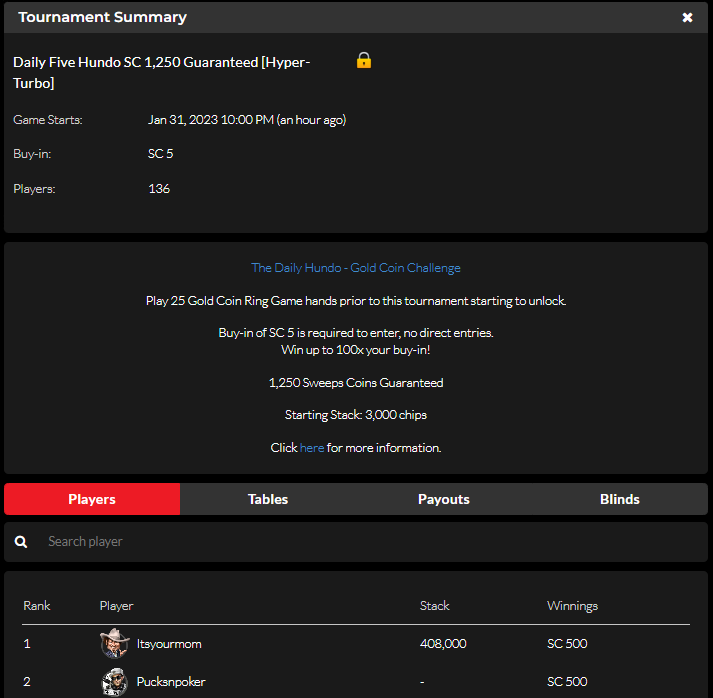Click 'Win up to 100x your buy-in!' text

pyautogui.click(x=356, y=350)
